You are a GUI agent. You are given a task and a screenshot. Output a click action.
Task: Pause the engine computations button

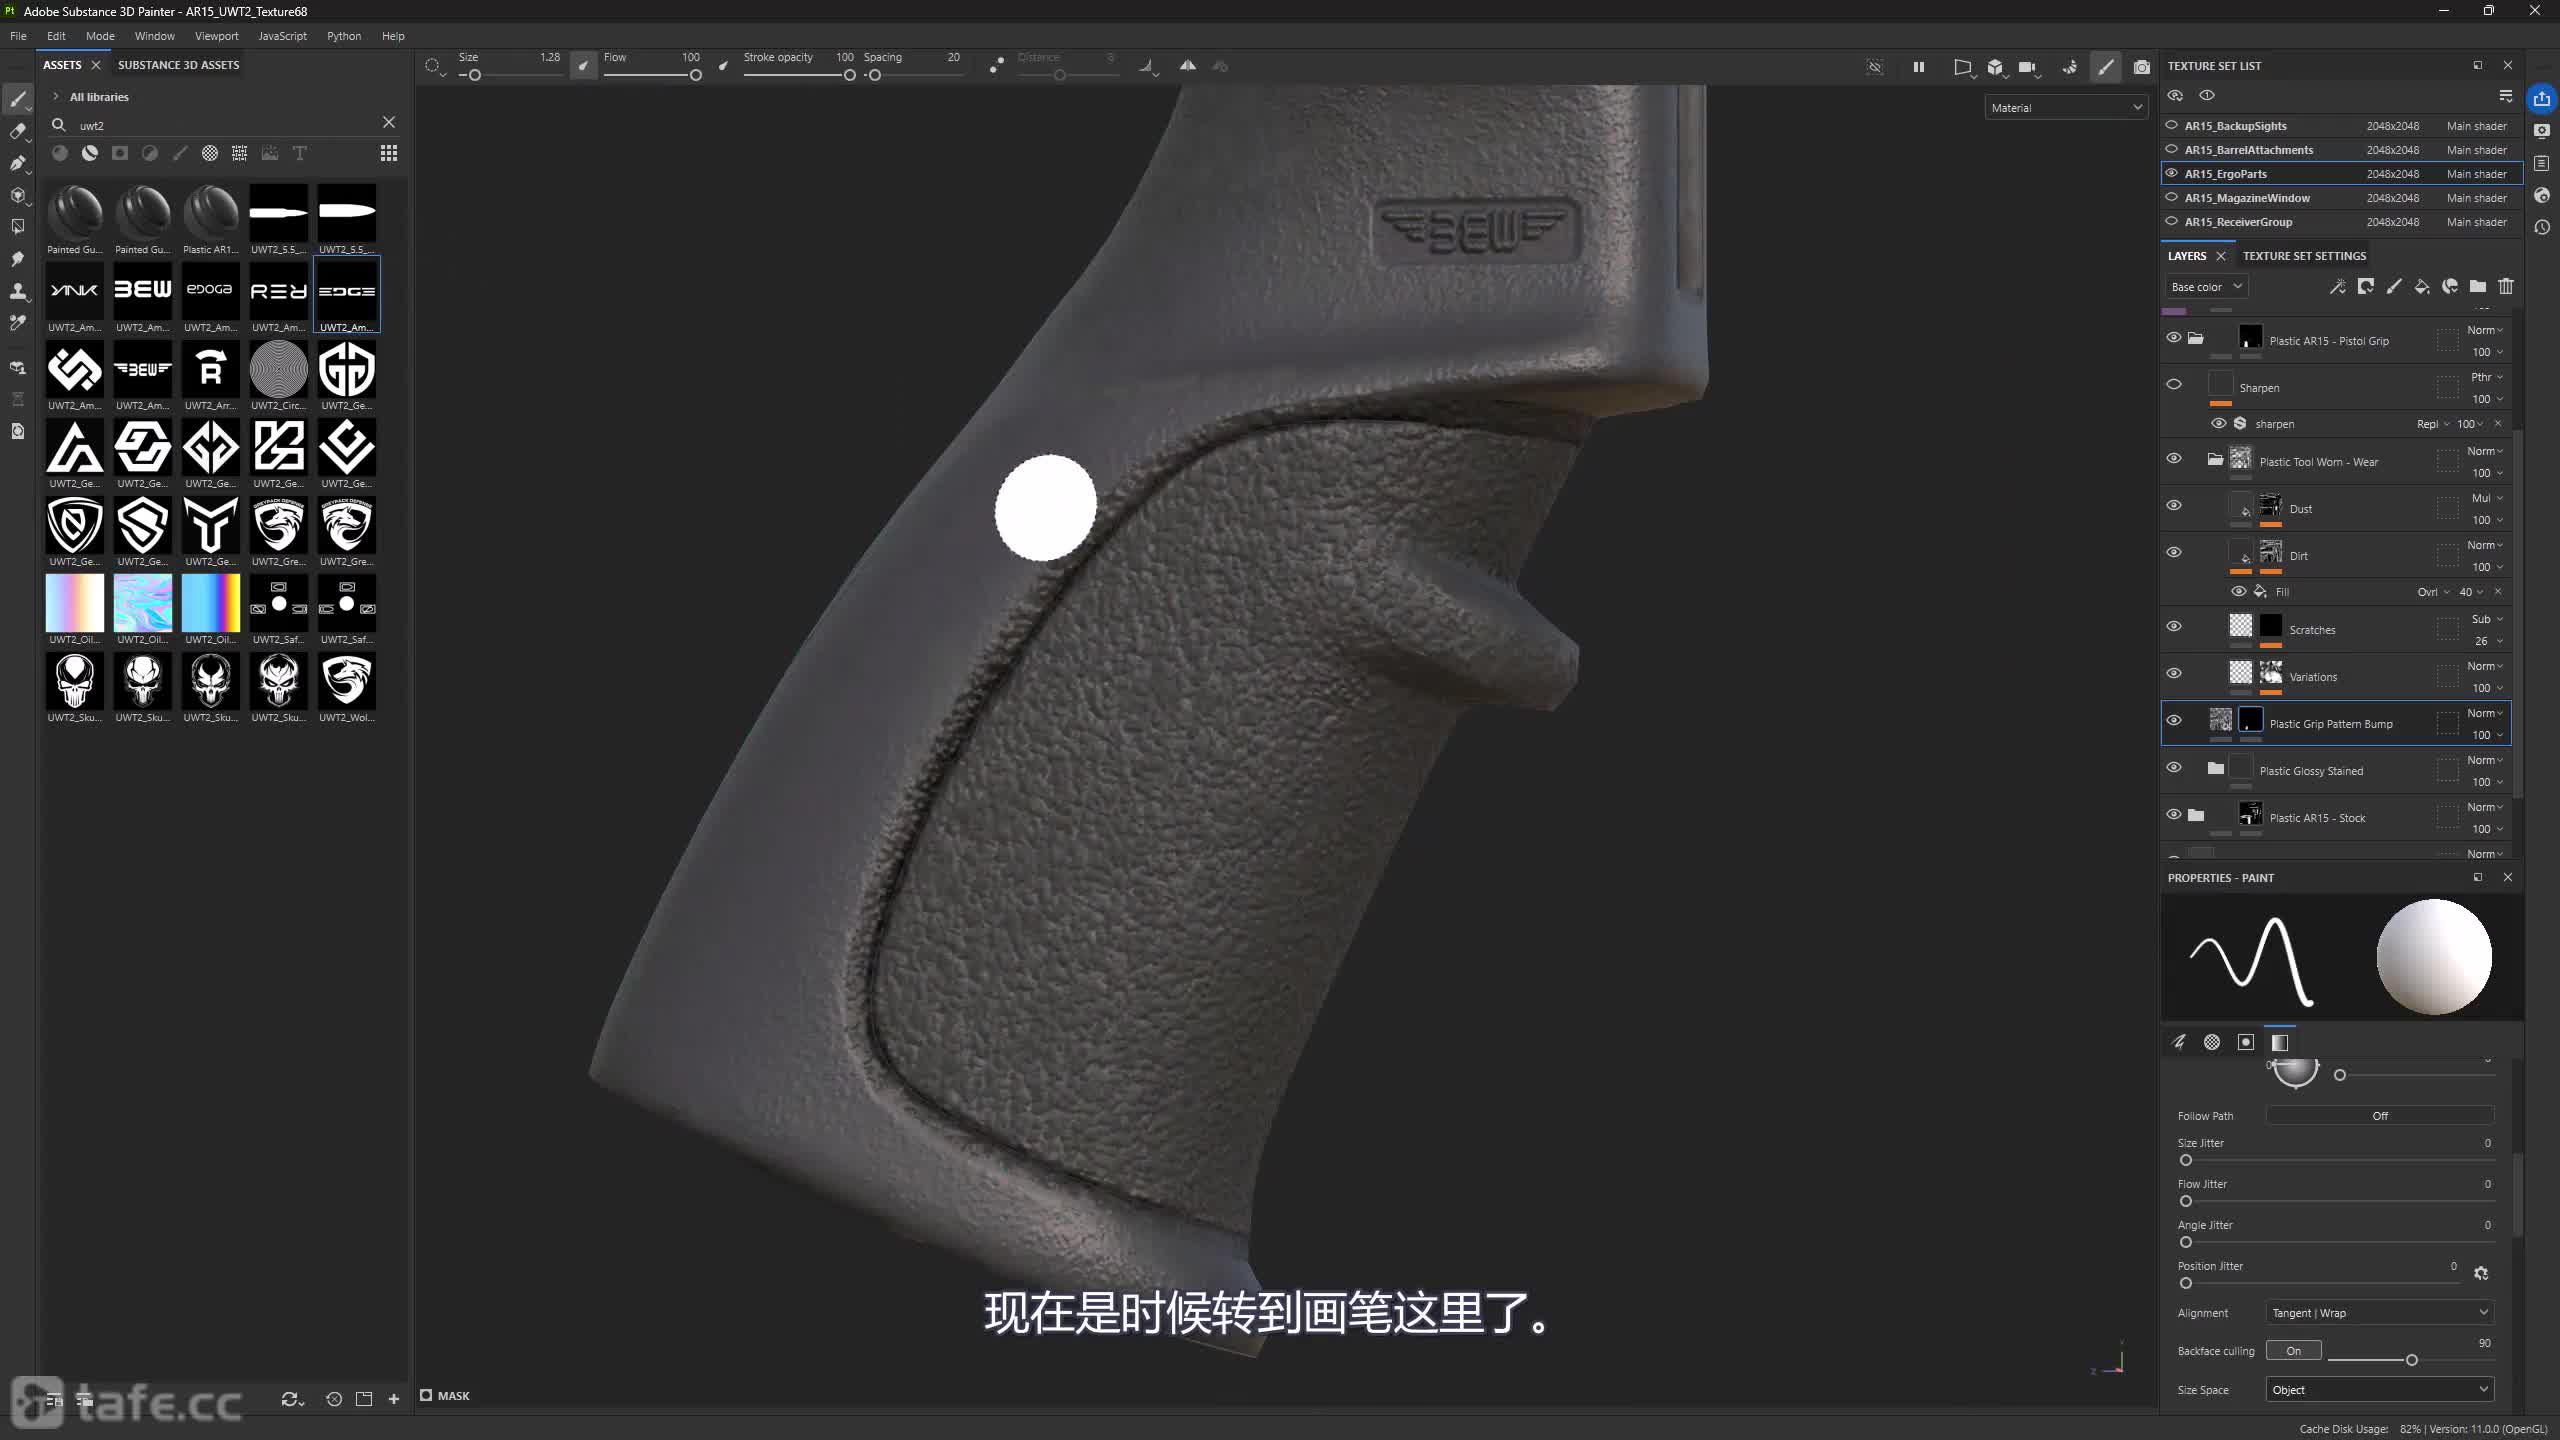pyautogui.click(x=1918, y=67)
